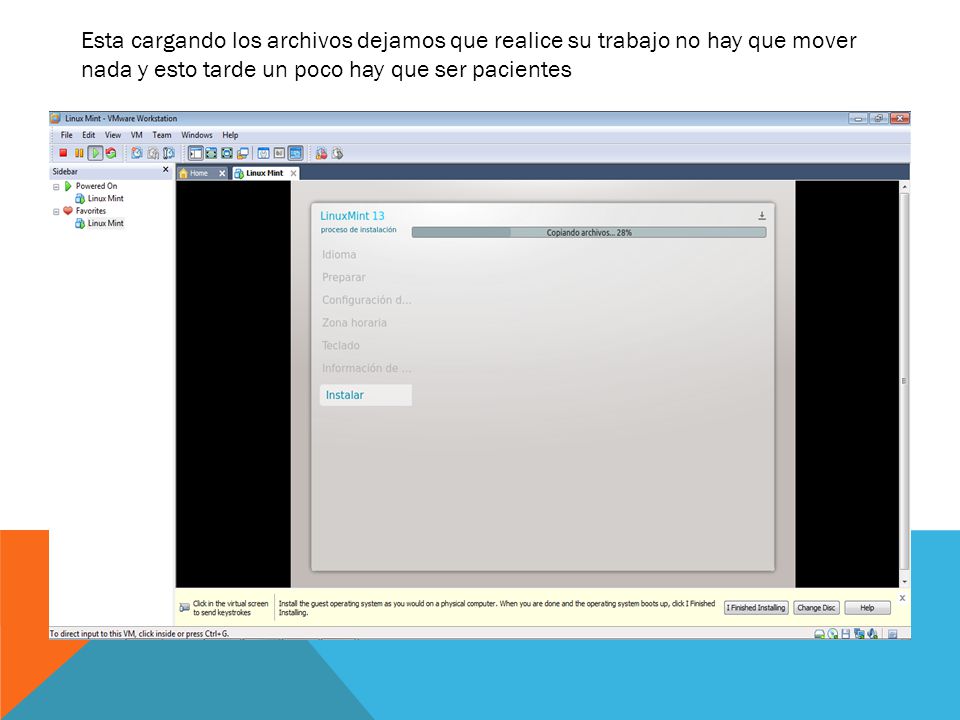Click the Zona horaria installer step
The width and height of the screenshot is (960, 720).
click(354, 323)
